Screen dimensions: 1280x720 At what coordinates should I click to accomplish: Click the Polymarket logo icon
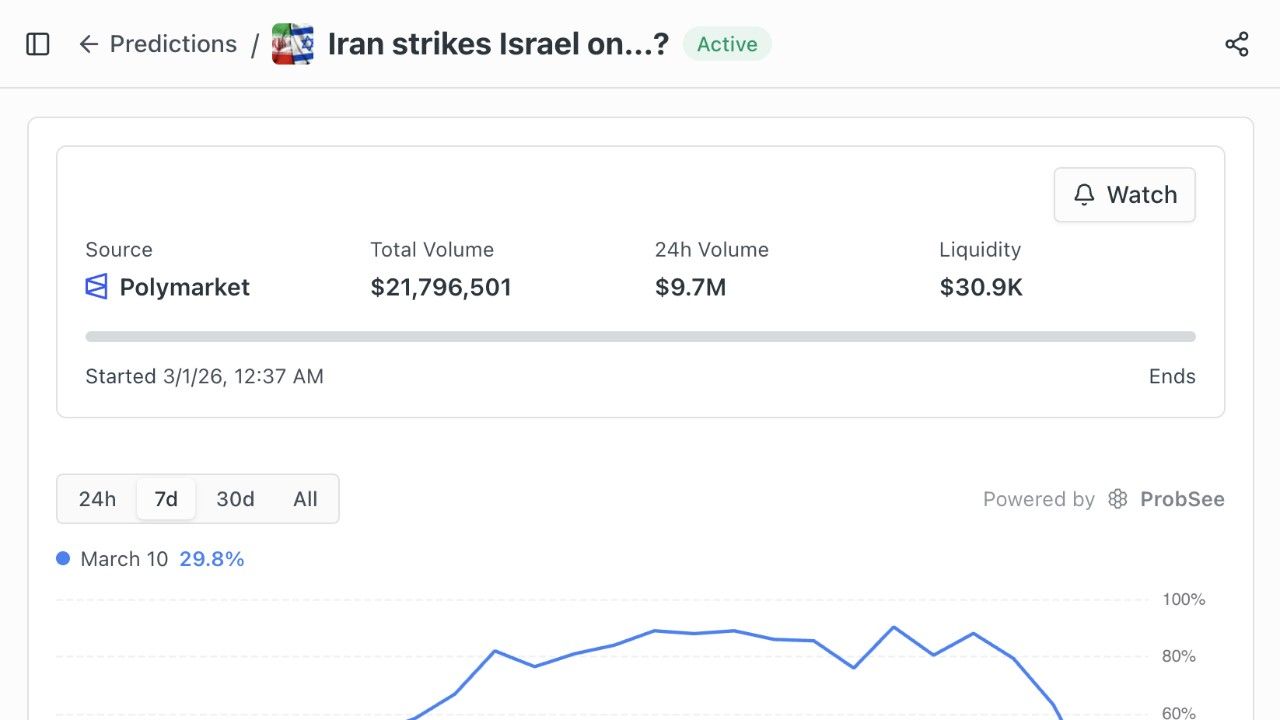tap(96, 287)
